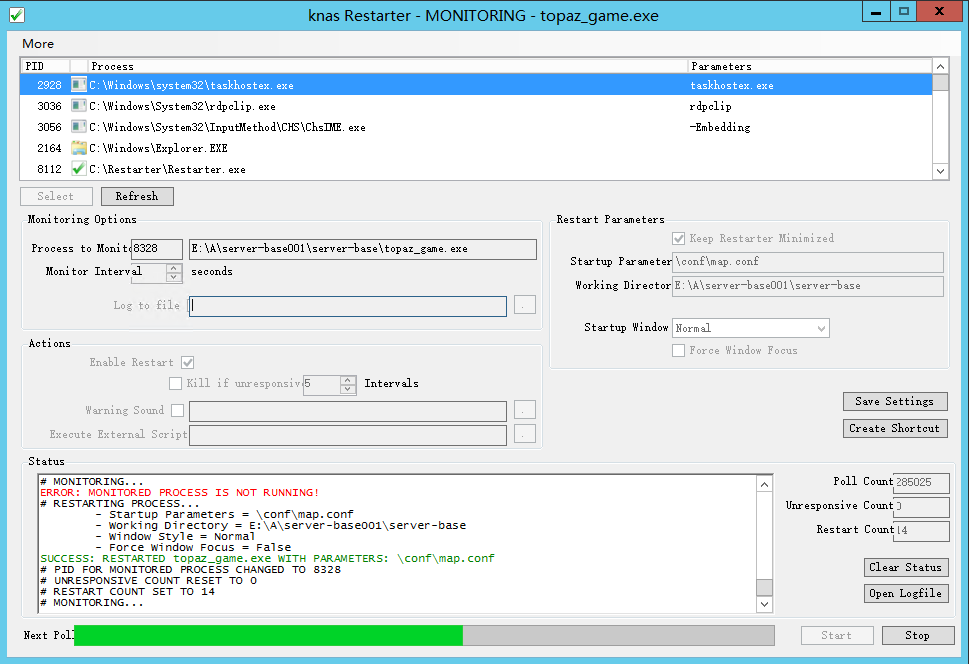969x664 pixels.
Task: Click browse button next to Warning Sound field
Action: (x=525, y=410)
